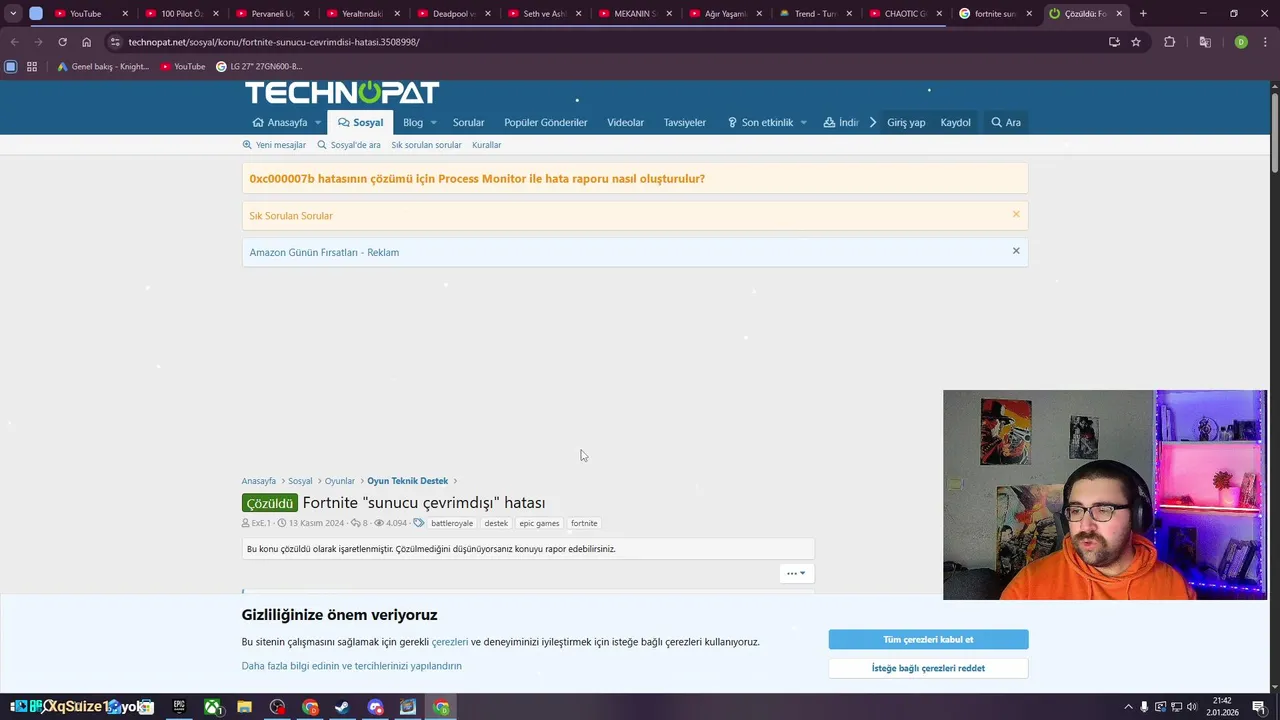Viewport: 1280px width, 720px height.
Task: Open the 0xc000007b Process Monitor notice link
Action: (477, 179)
